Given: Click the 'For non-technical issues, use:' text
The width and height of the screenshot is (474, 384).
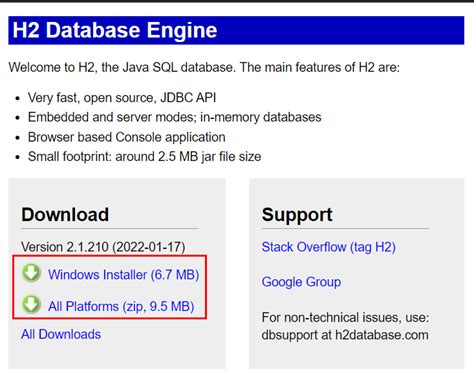Looking at the screenshot, I should pos(345,317).
